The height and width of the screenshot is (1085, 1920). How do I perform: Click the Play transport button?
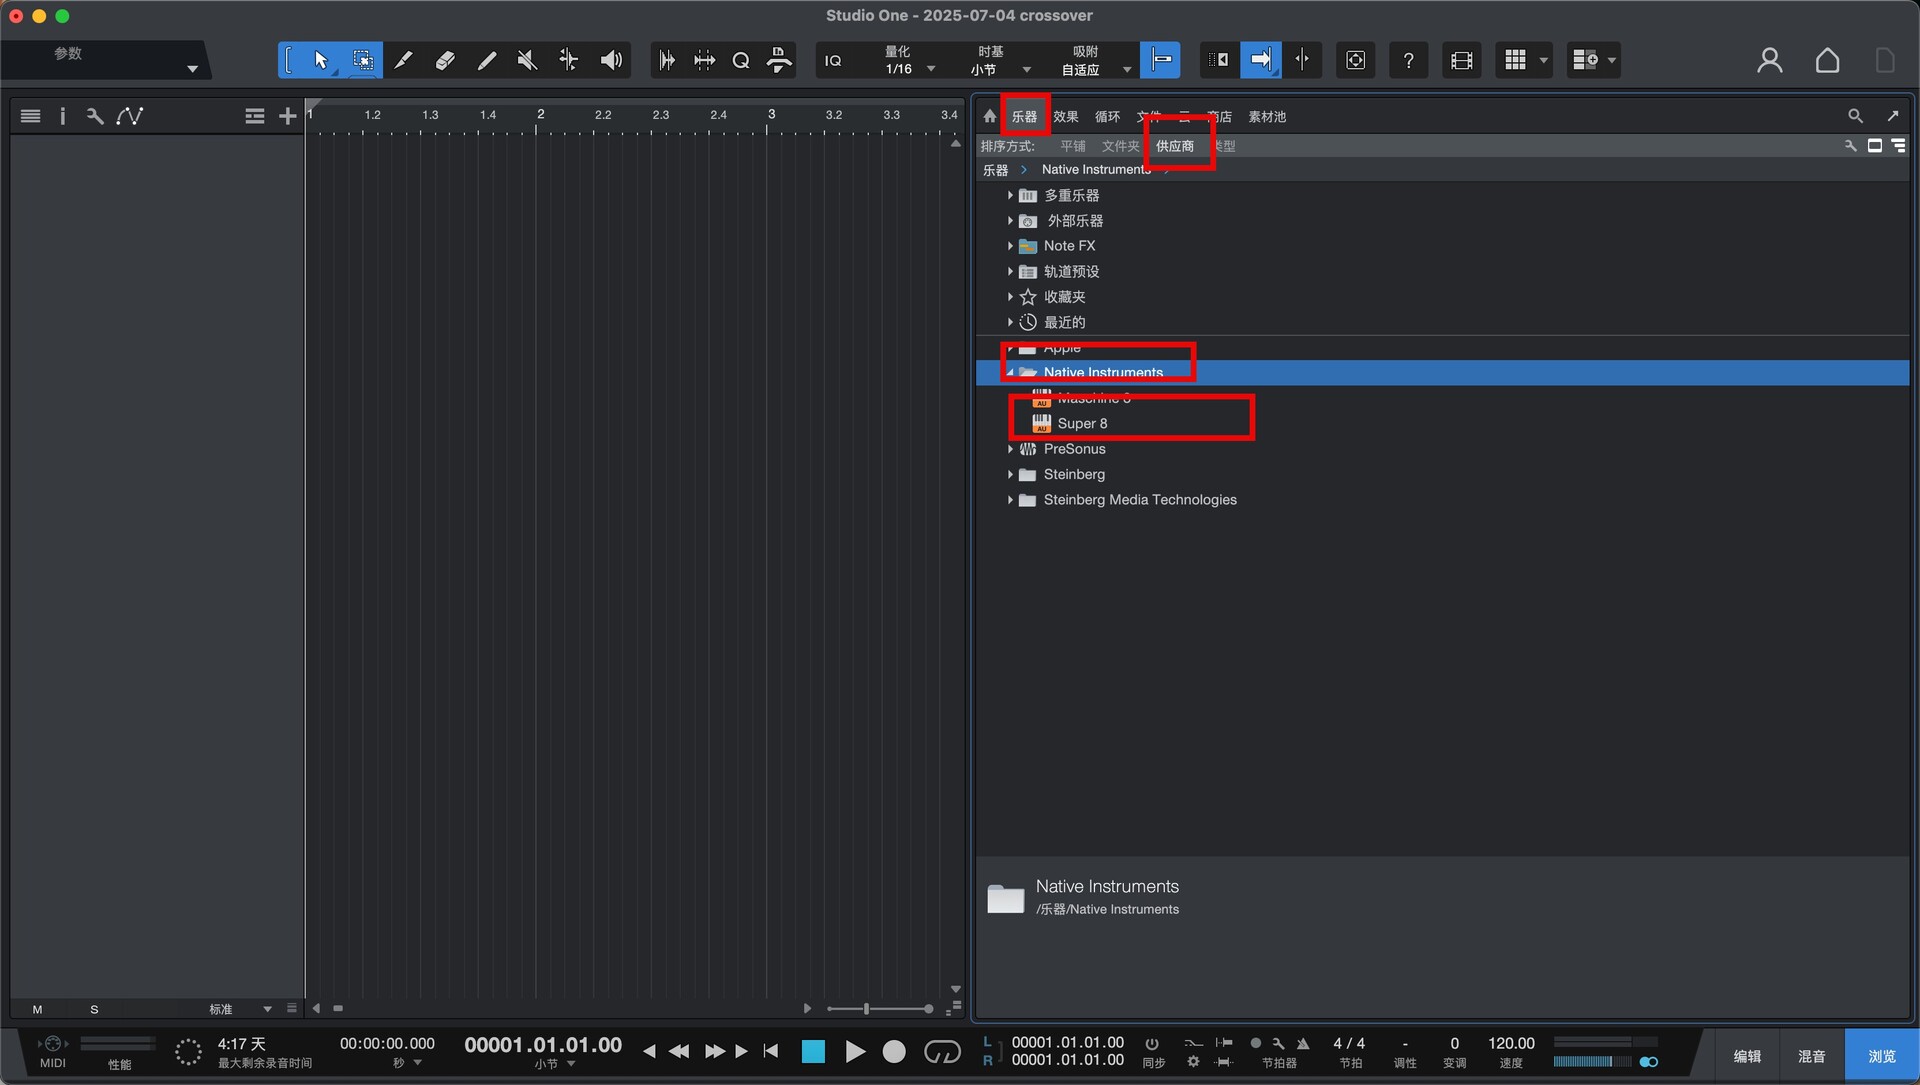click(855, 1051)
